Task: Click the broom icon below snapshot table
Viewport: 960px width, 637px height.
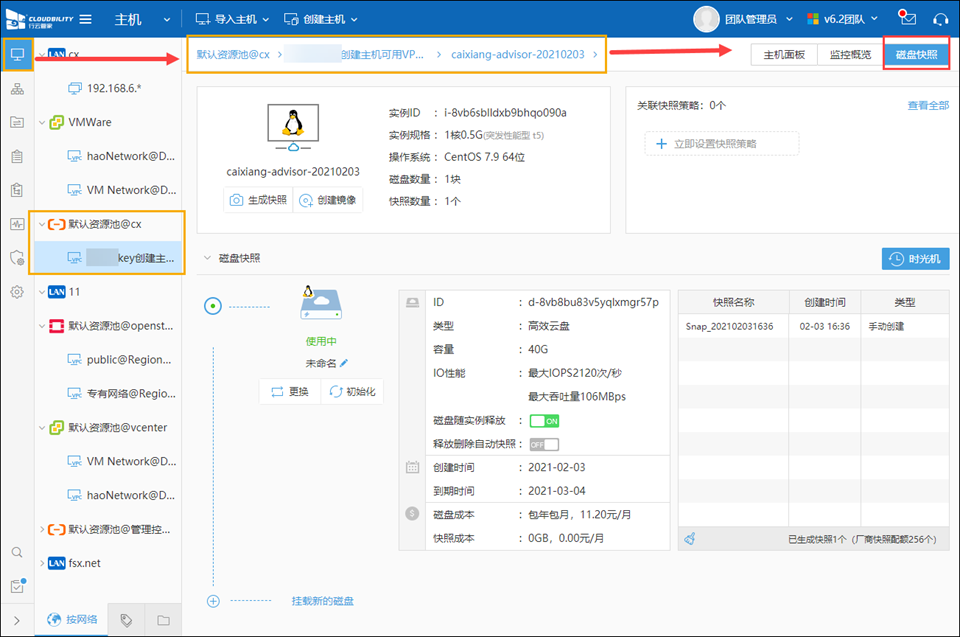Action: coord(689,539)
